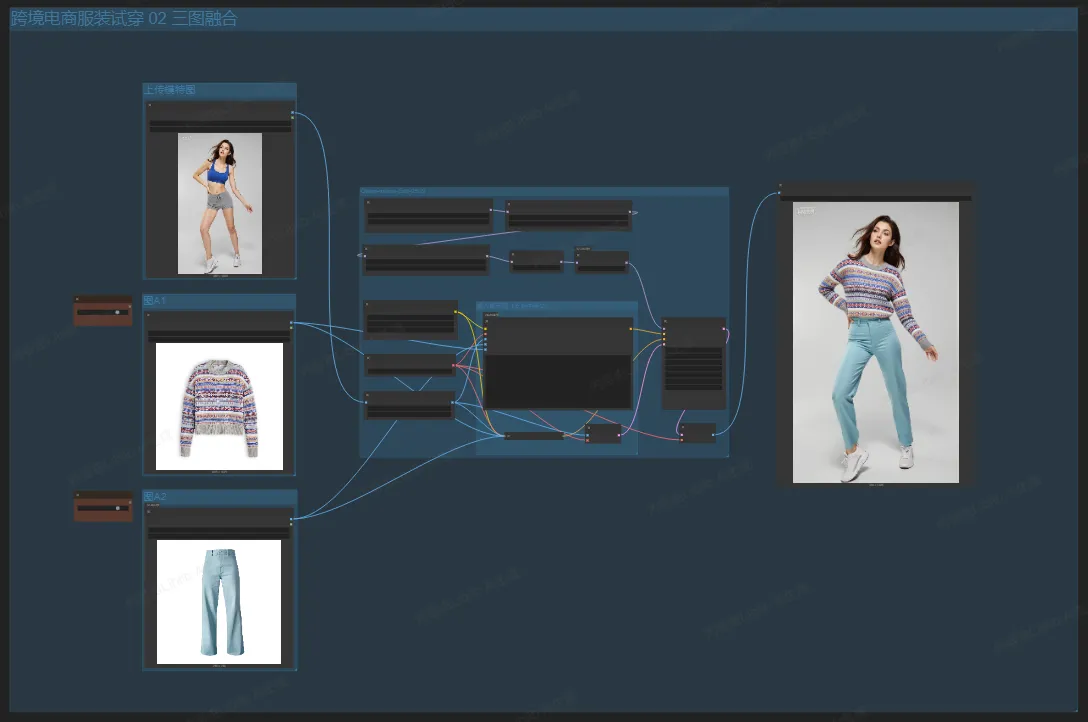Select the 图A1 group title
1088x722 pixels.
[155, 300]
